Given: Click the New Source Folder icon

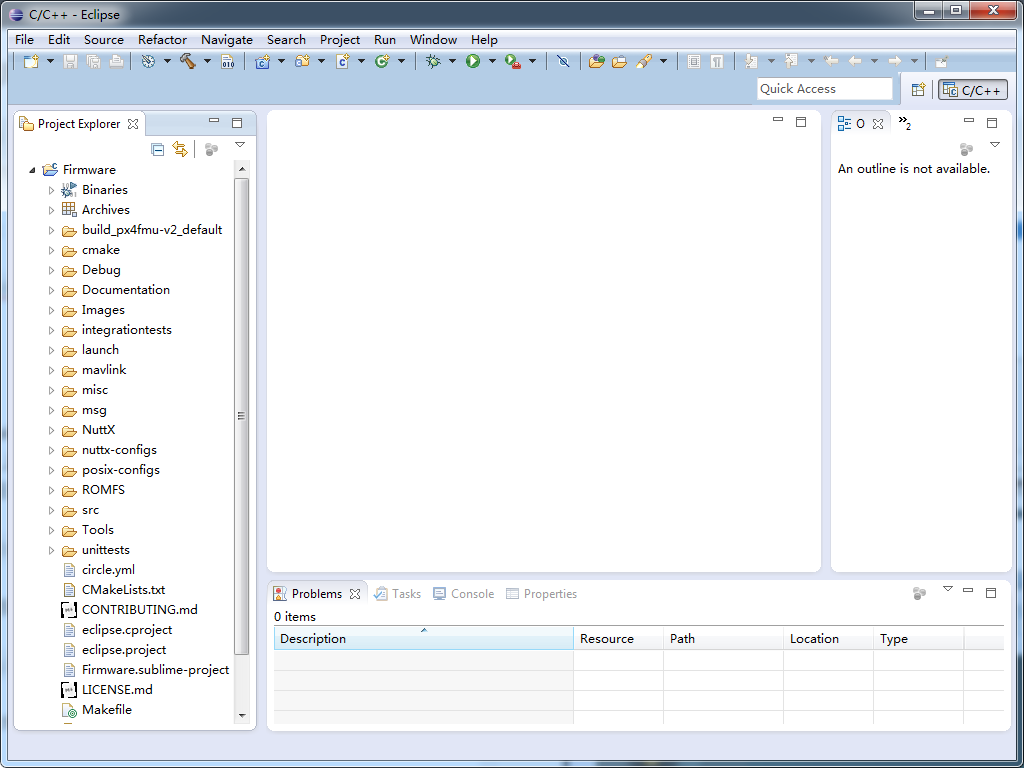Looking at the screenshot, I should pos(302,61).
